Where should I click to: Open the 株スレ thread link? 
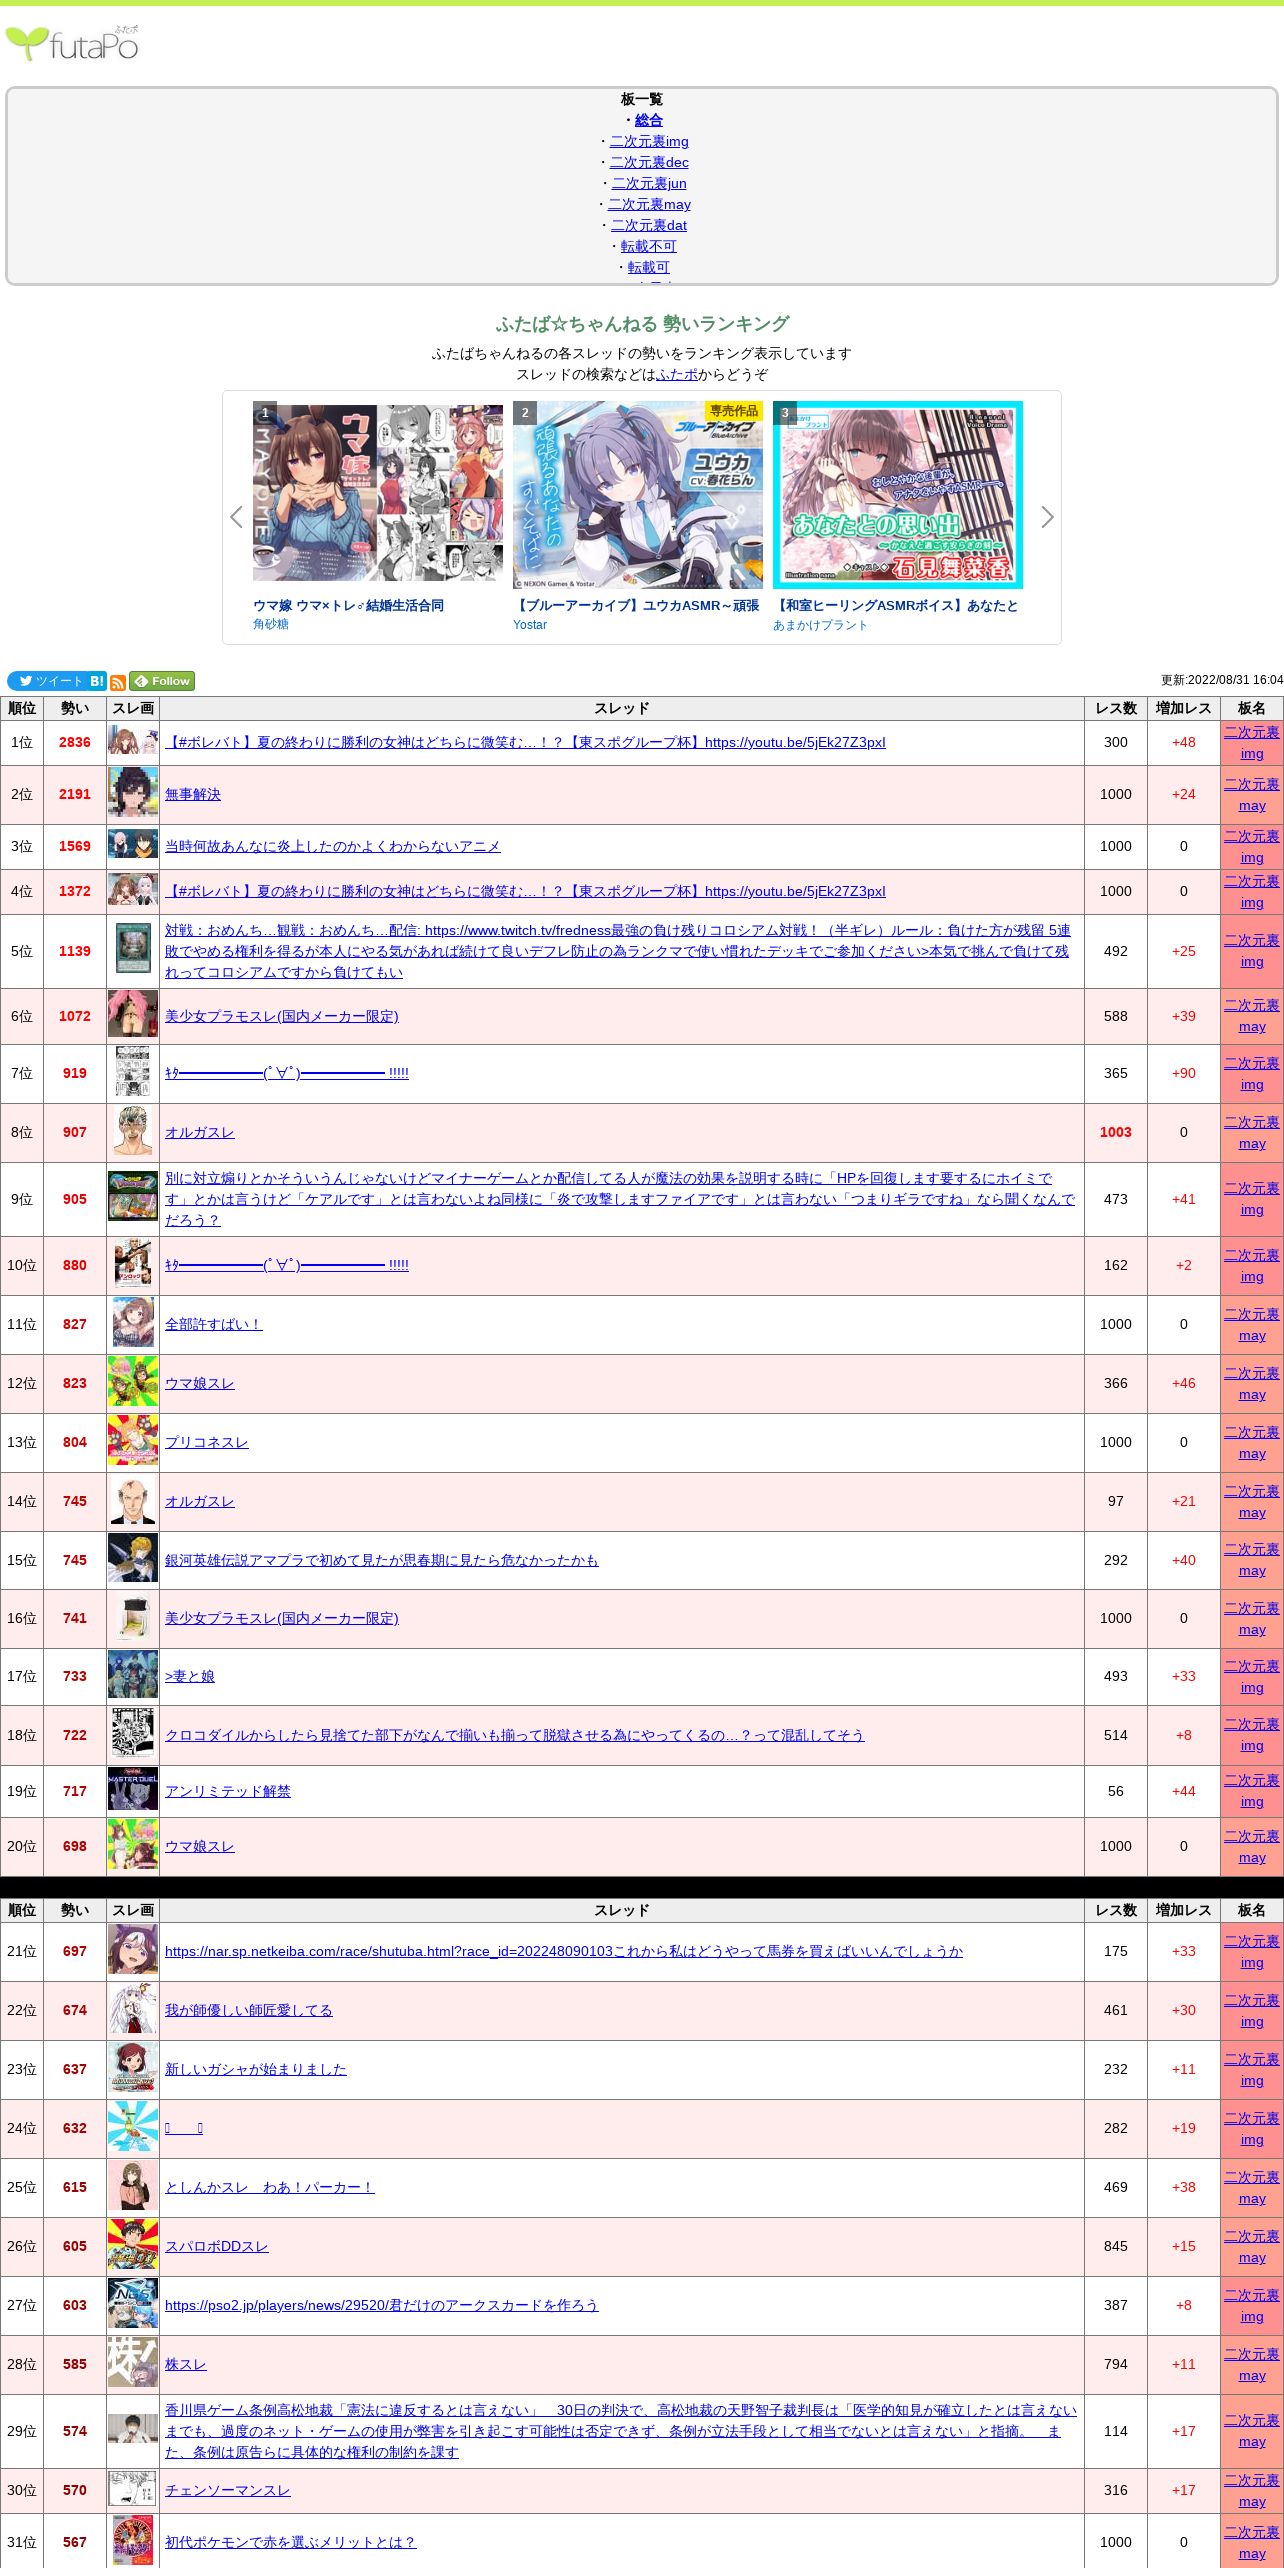[x=186, y=2364]
